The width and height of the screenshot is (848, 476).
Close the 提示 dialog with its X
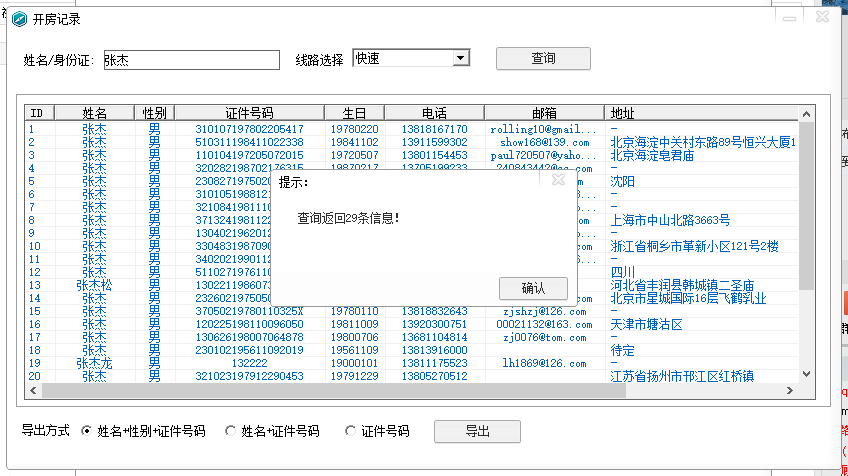(x=559, y=180)
